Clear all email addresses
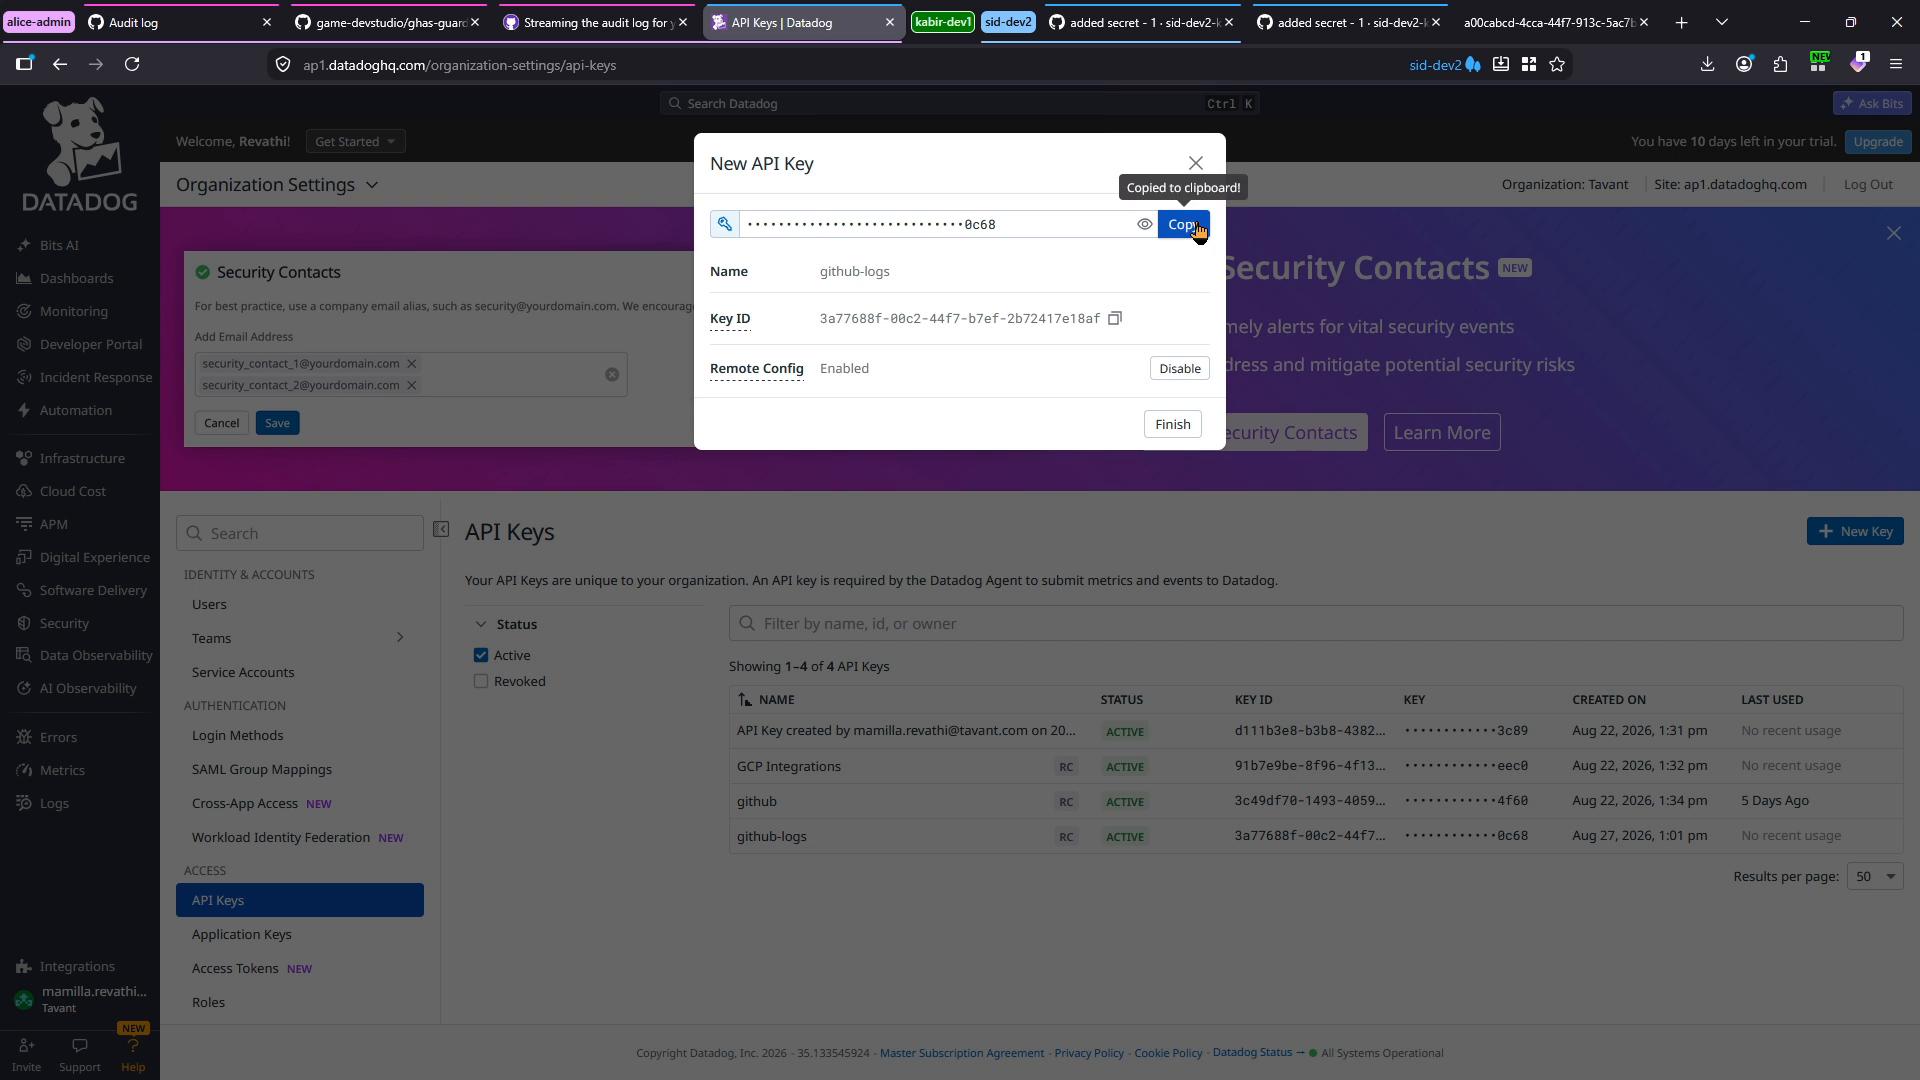The image size is (1920, 1080). point(612,374)
